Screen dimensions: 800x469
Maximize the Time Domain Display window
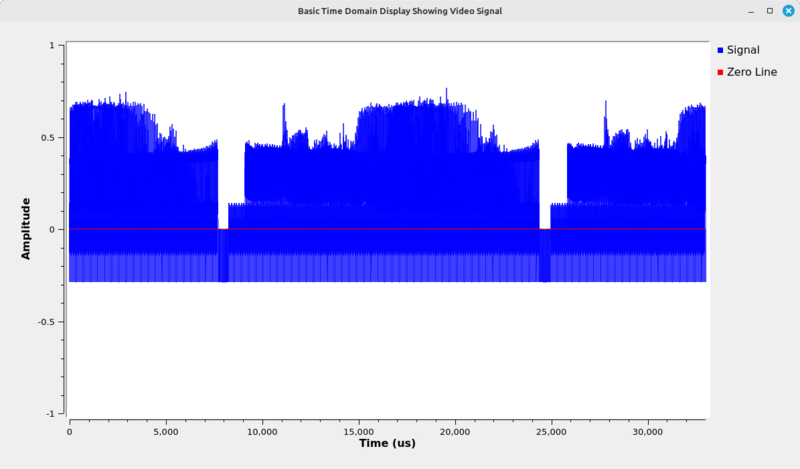pos(770,11)
